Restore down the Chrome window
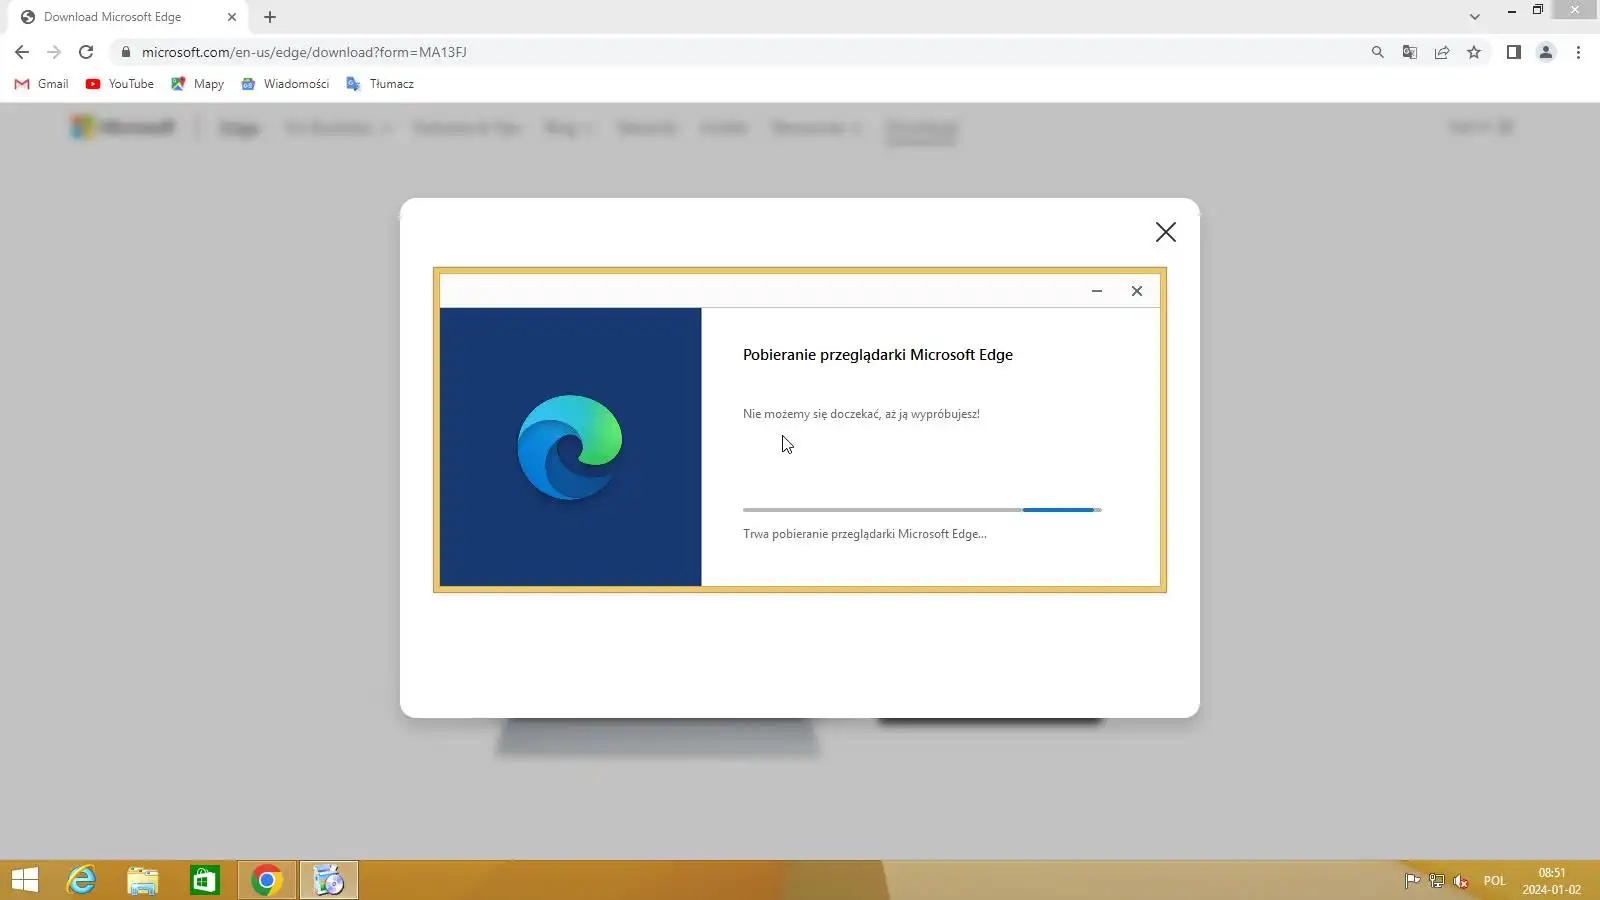This screenshot has height=900, width=1600. pos(1538,11)
